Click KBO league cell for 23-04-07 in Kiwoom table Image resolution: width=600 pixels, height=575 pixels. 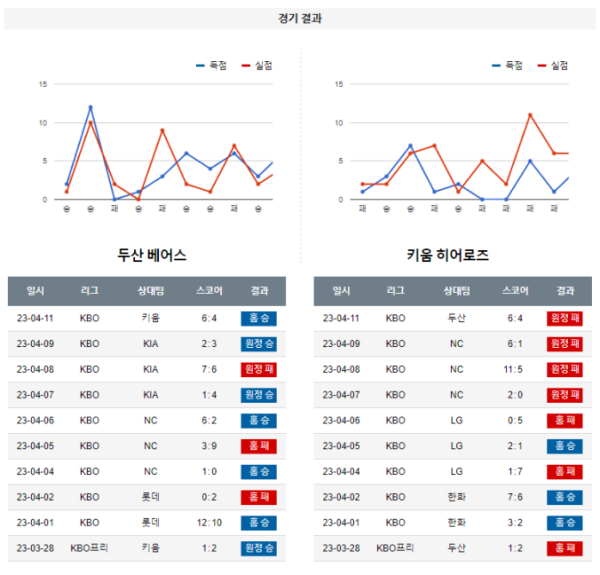pyautogui.click(x=396, y=395)
